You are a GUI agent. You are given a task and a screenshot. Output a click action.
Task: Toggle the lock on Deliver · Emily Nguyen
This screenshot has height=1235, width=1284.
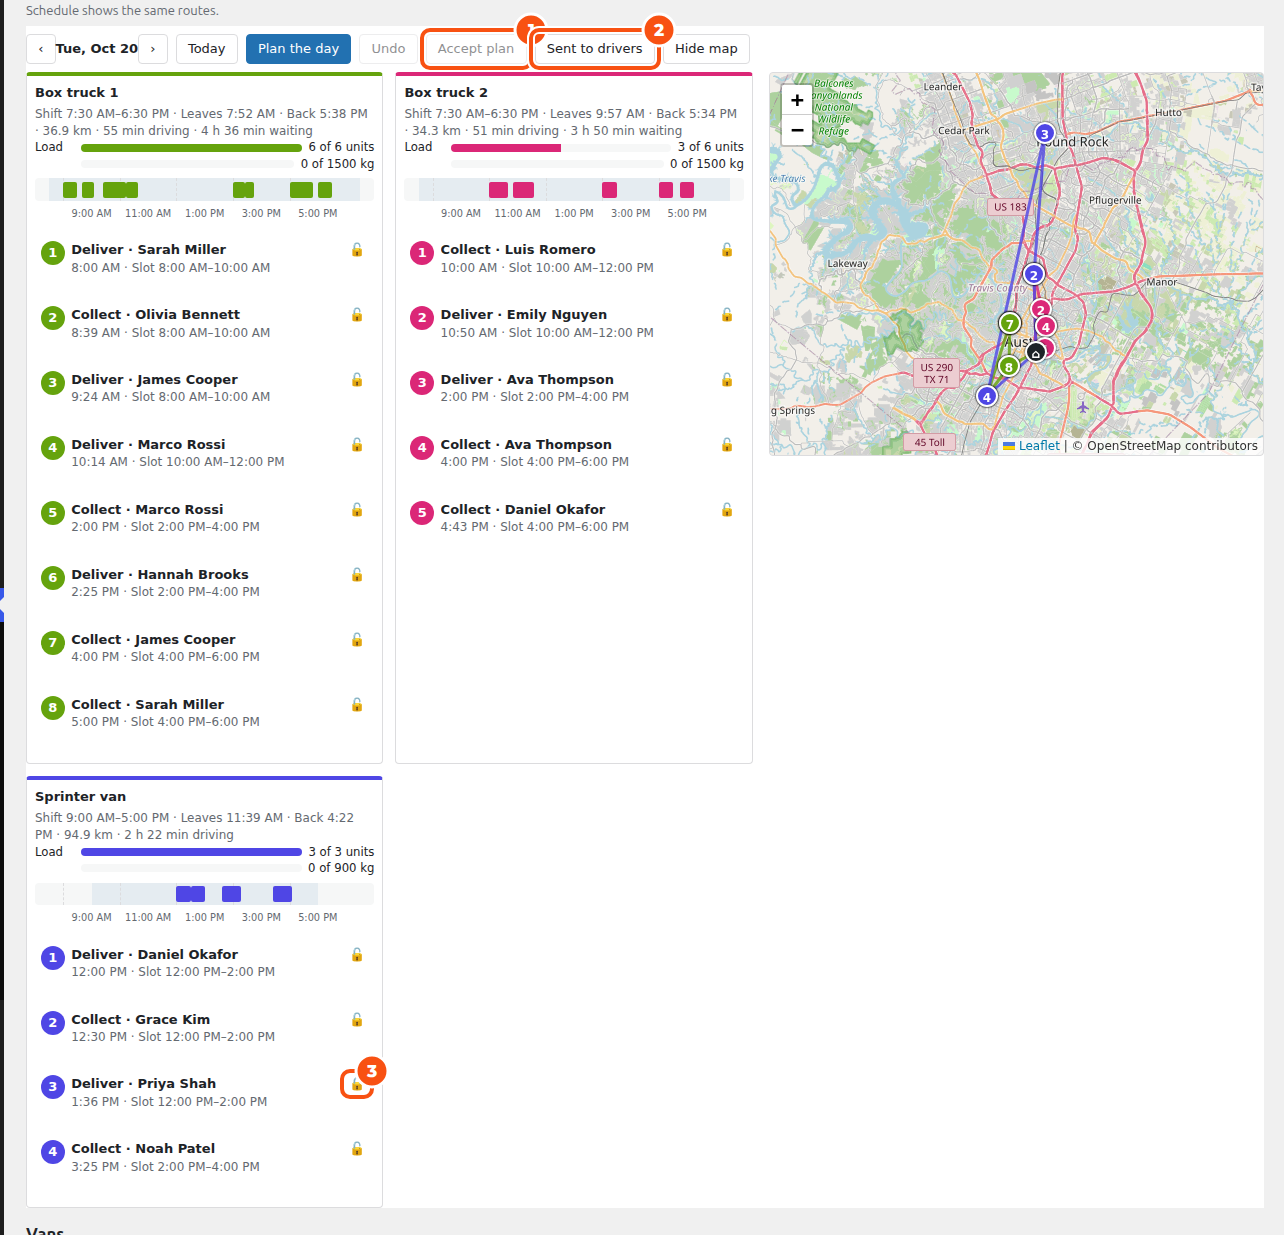727,315
